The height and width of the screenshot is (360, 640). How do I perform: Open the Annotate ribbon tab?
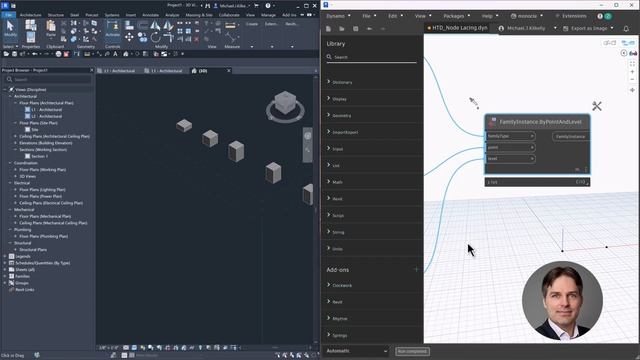point(151,15)
